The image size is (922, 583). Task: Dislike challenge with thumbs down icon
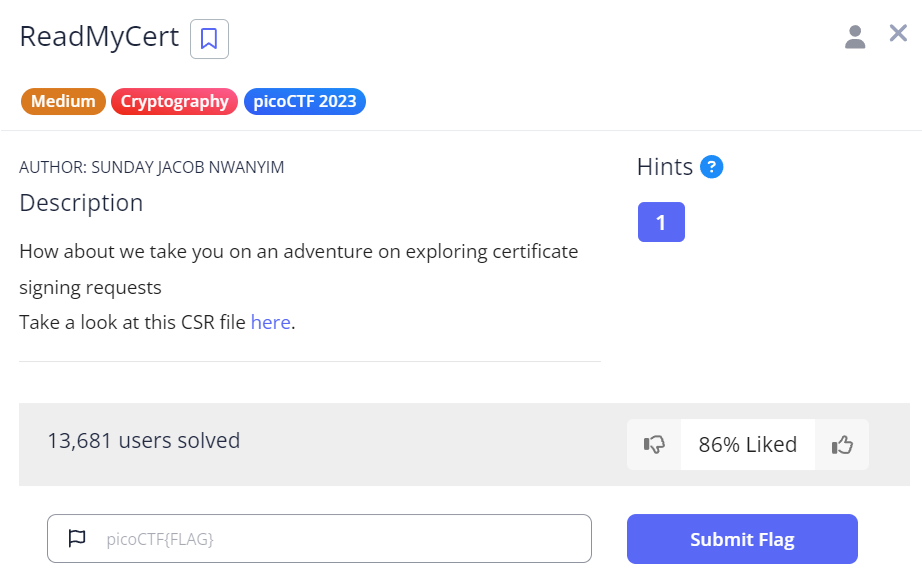654,445
